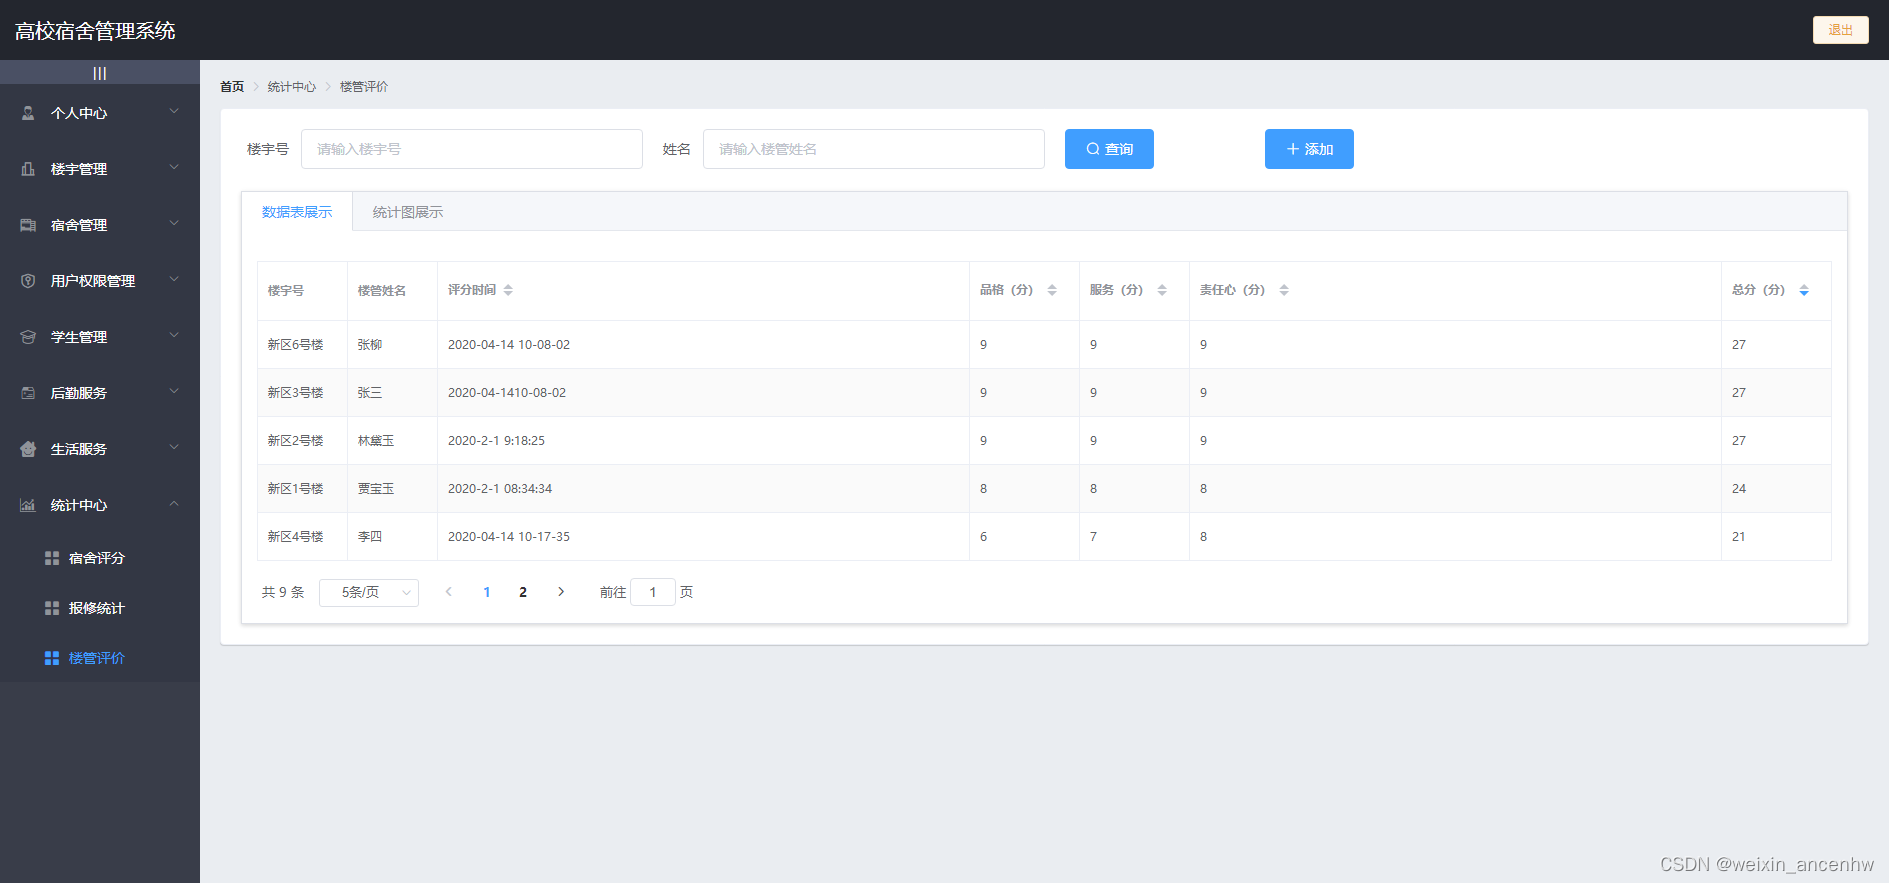This screenshot has width=1889, height=883.
Task: Switch to the 统计图展示 tab
Action: click(408, 212)
